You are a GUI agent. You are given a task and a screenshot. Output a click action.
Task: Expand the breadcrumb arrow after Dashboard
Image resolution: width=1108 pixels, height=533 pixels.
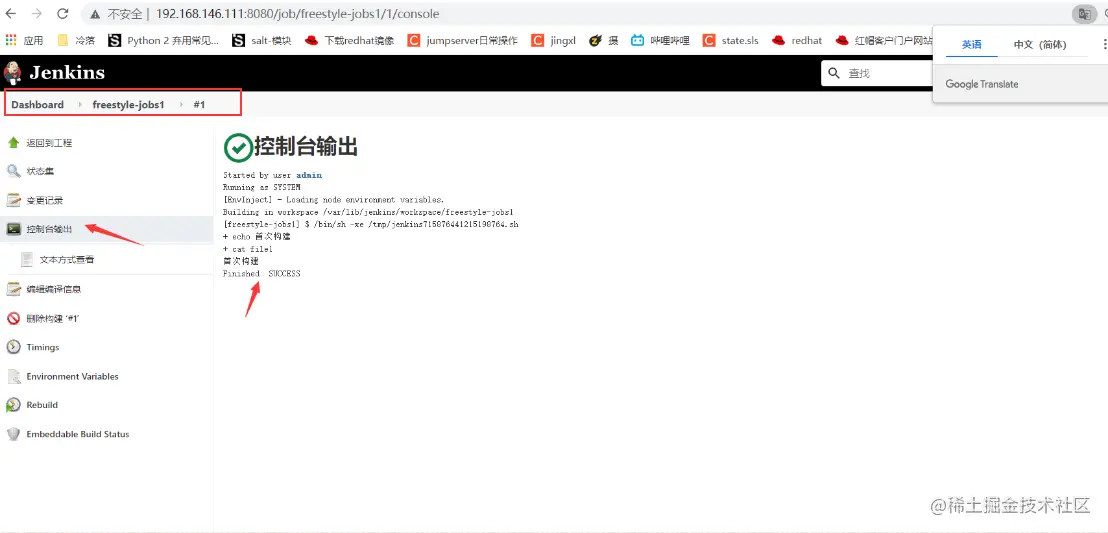pyautogui.click(x=80, y=104)
